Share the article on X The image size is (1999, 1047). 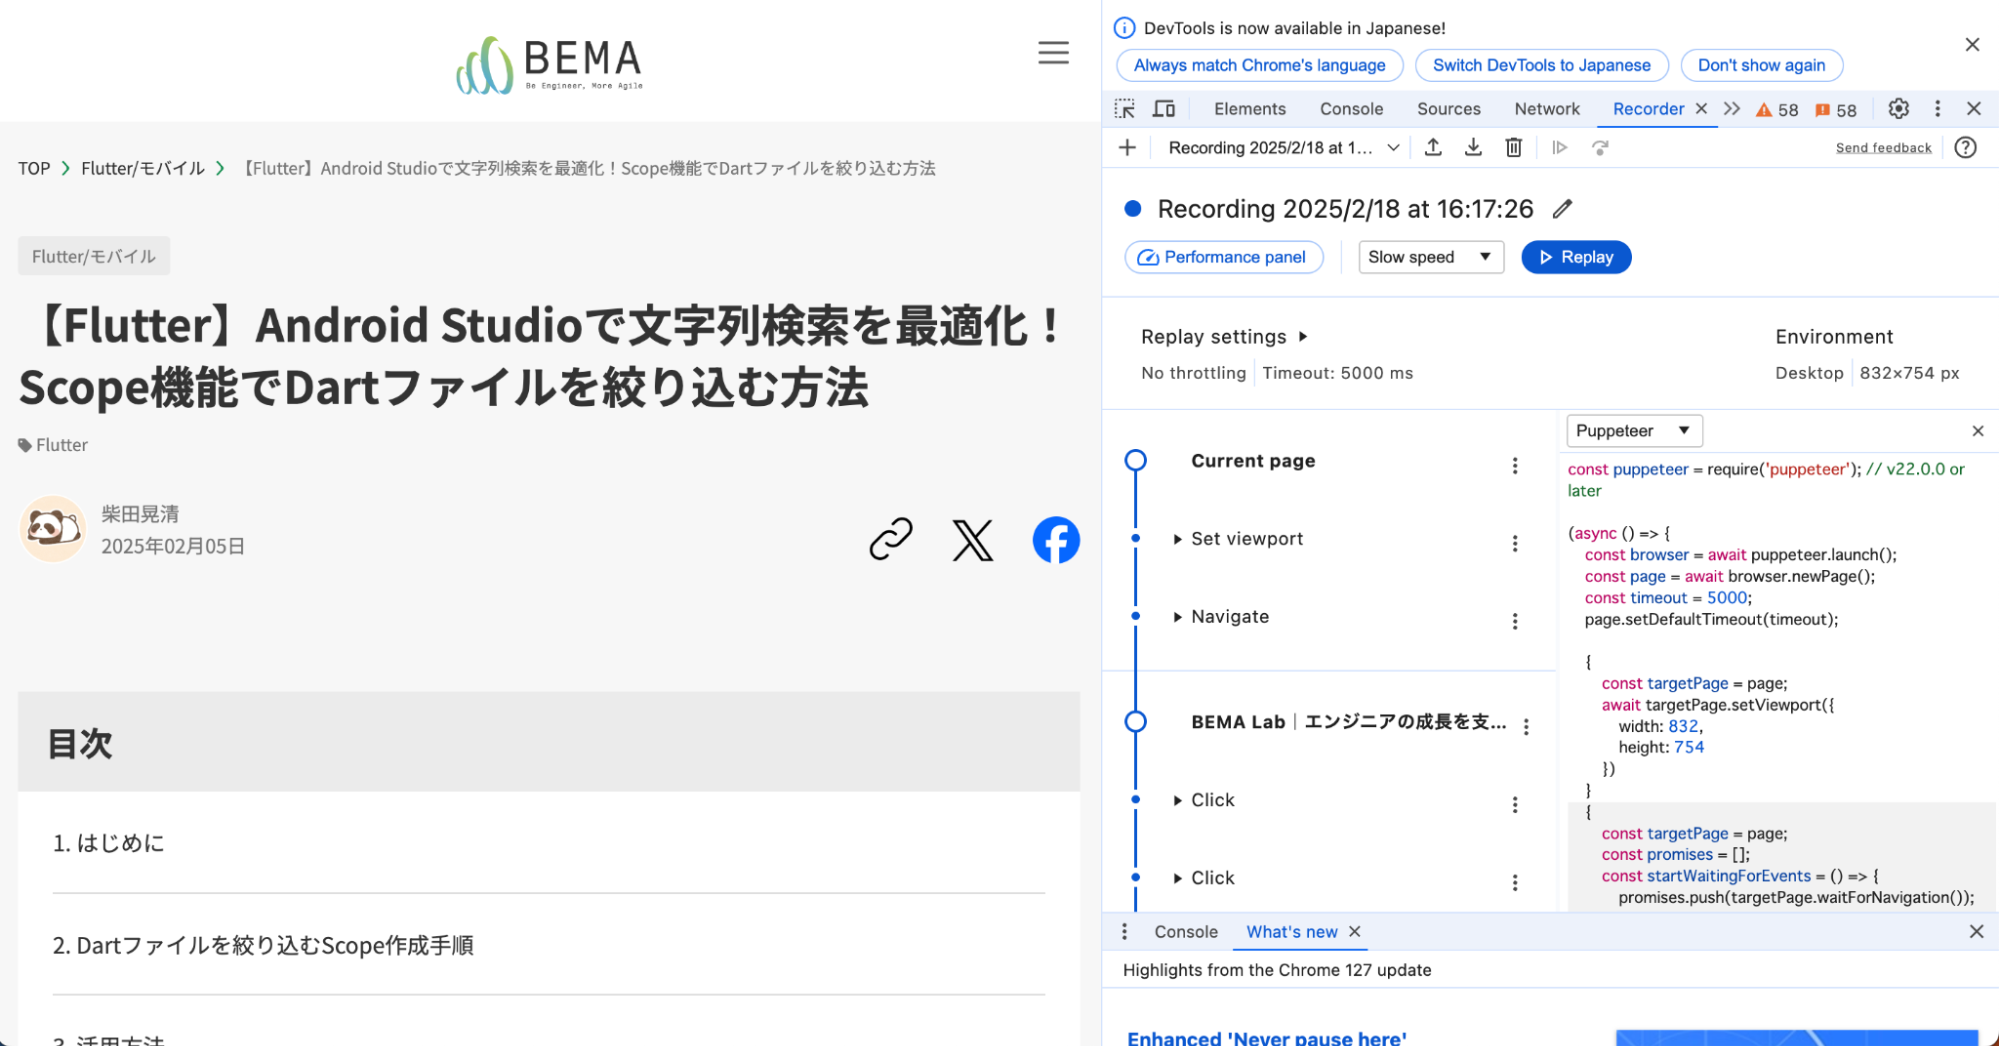click(x=972, y=540)
